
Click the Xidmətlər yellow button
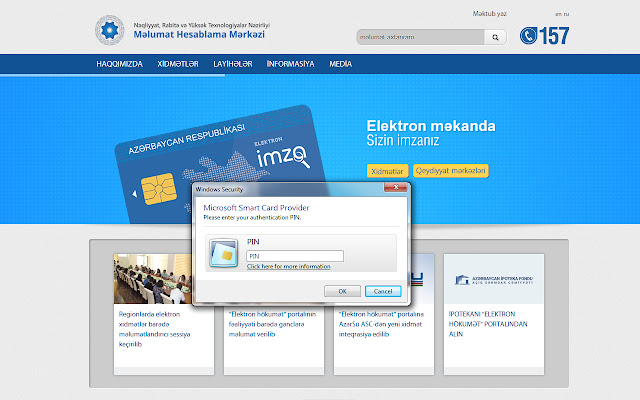point(387,171)
